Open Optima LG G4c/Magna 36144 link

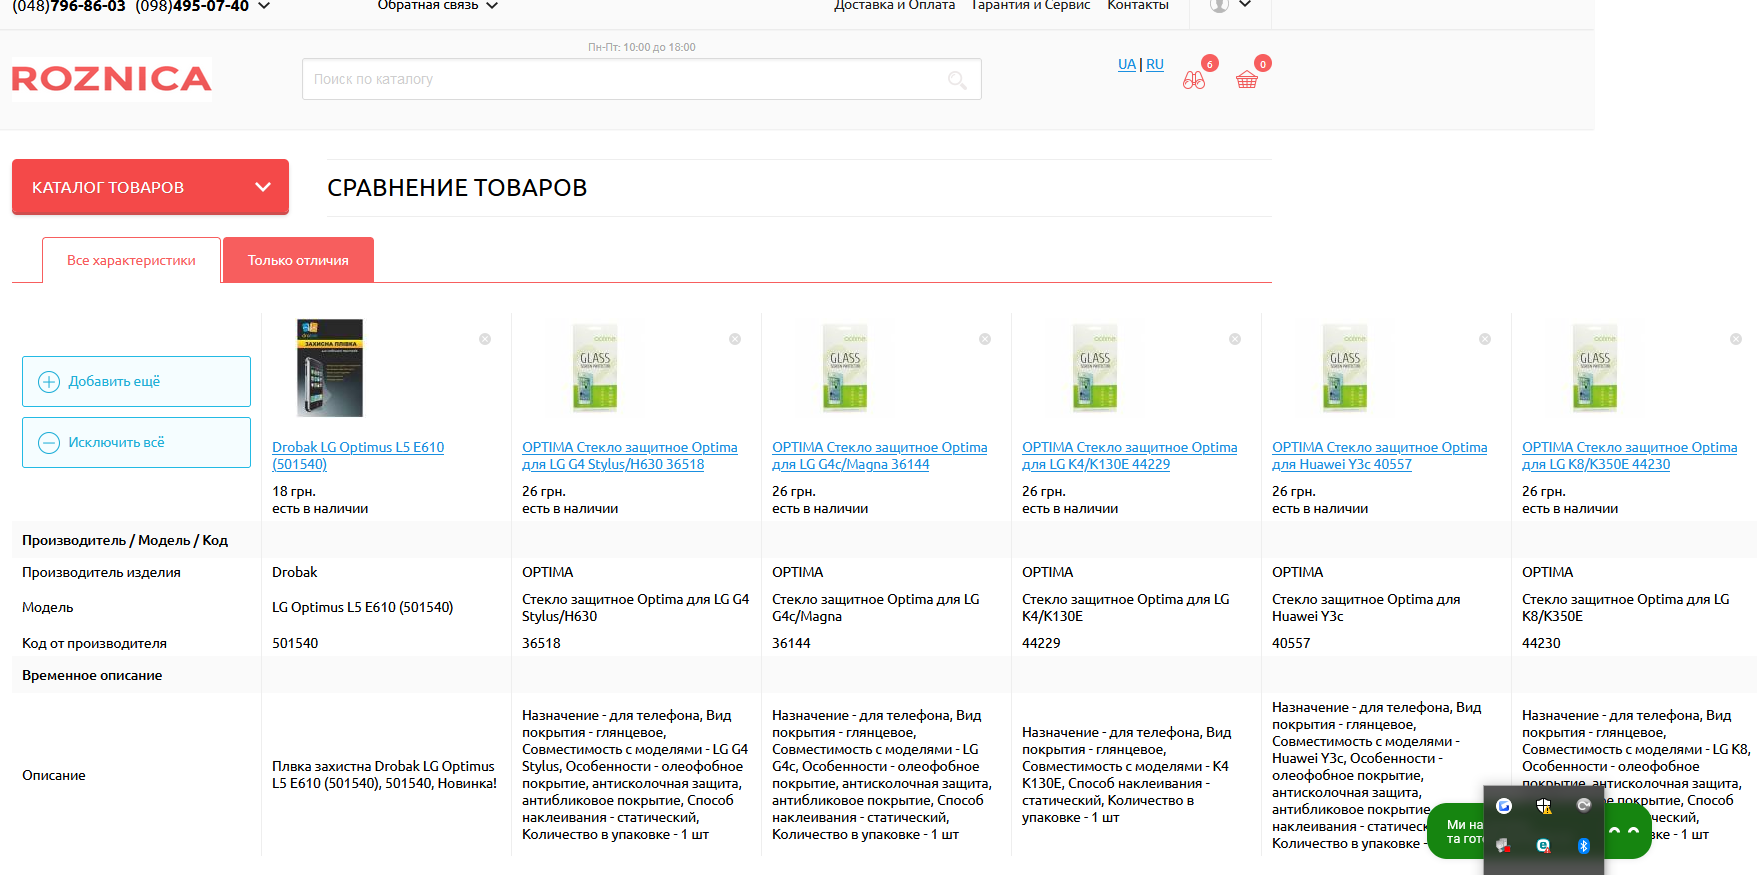tap(880, 456)
